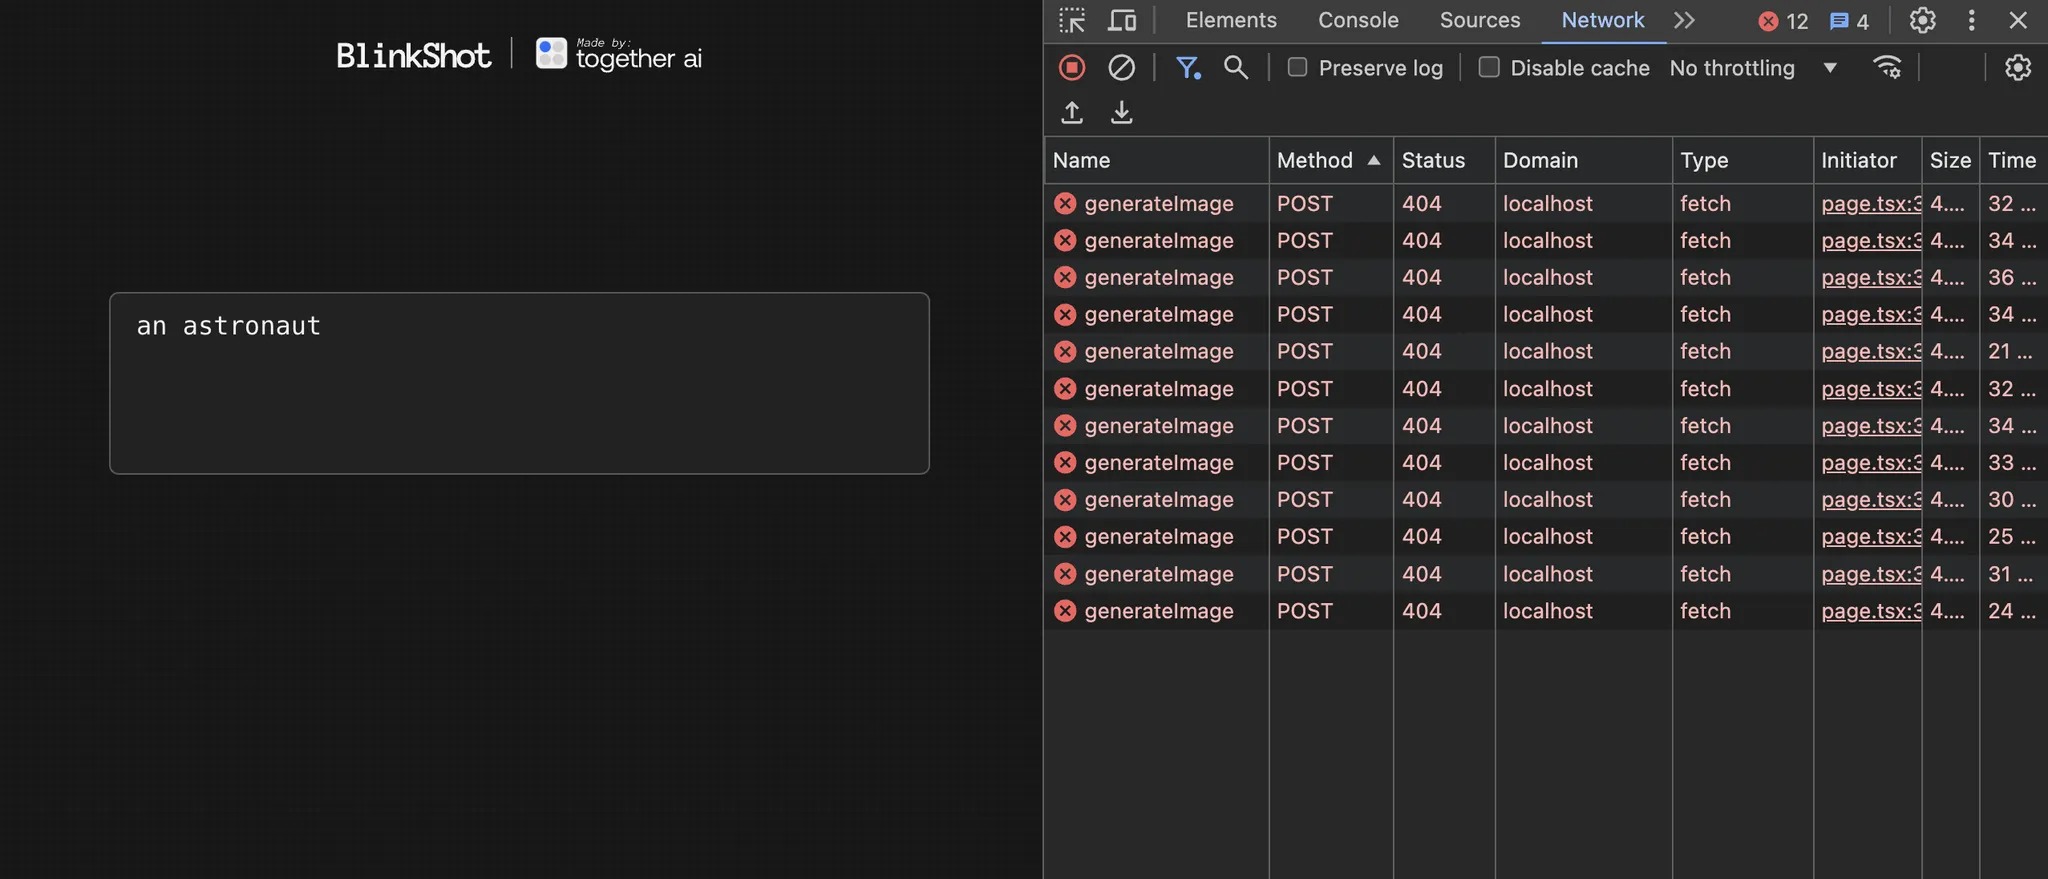Click the BlinkShot logo
Image resolution: width=2048 pixels, height=879 pixels.
[x=413, y=55]
